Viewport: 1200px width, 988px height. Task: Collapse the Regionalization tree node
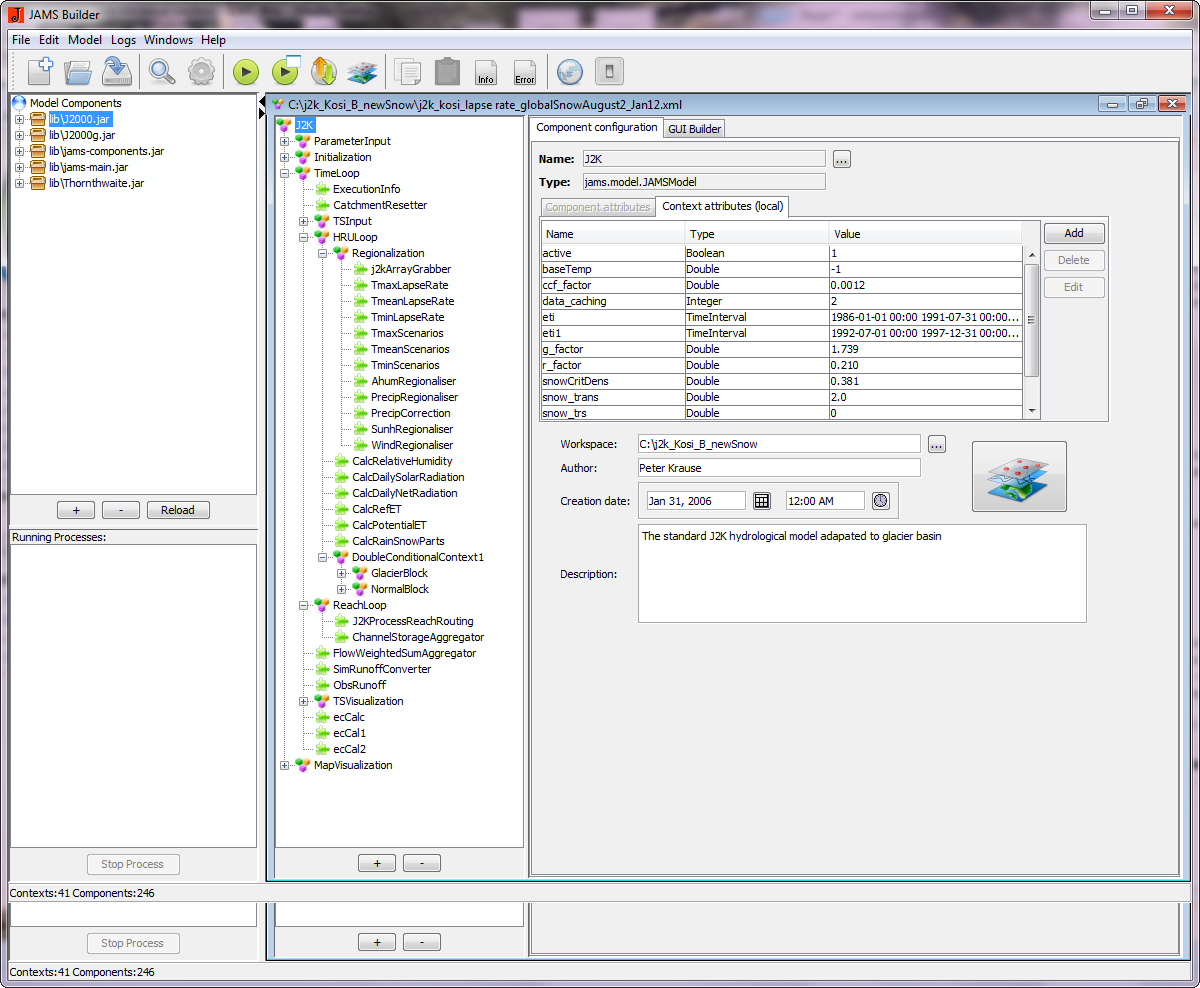click(323, 253)
